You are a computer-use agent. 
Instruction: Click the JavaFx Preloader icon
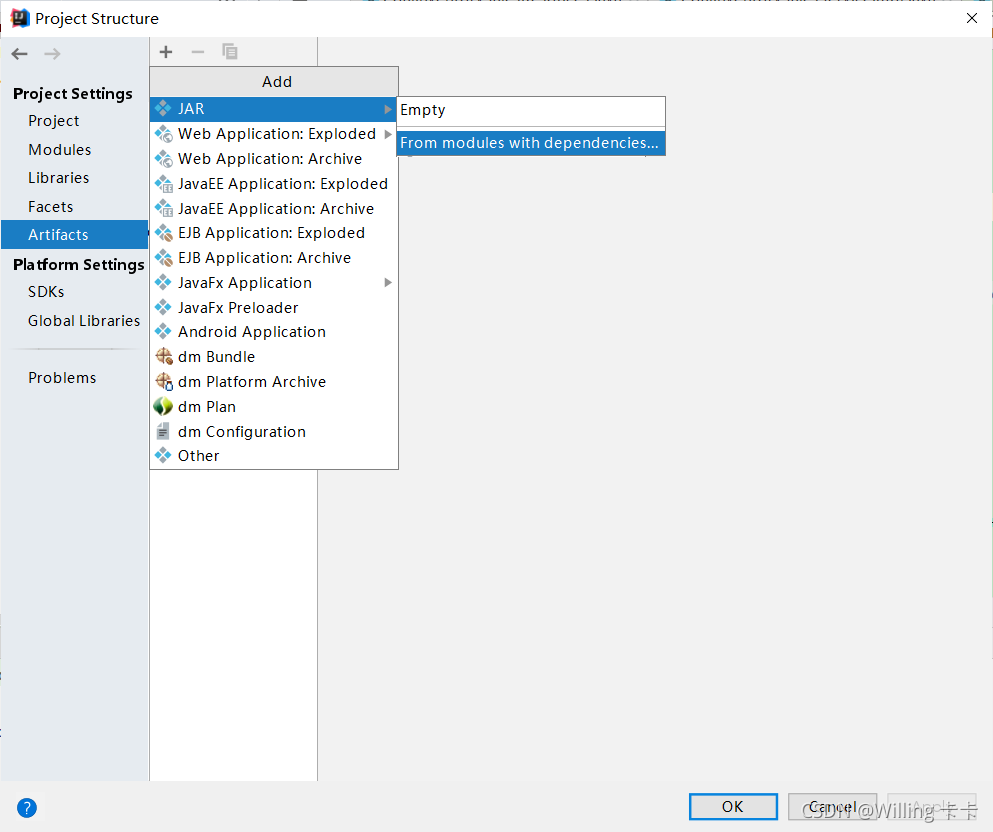point(163,307)
